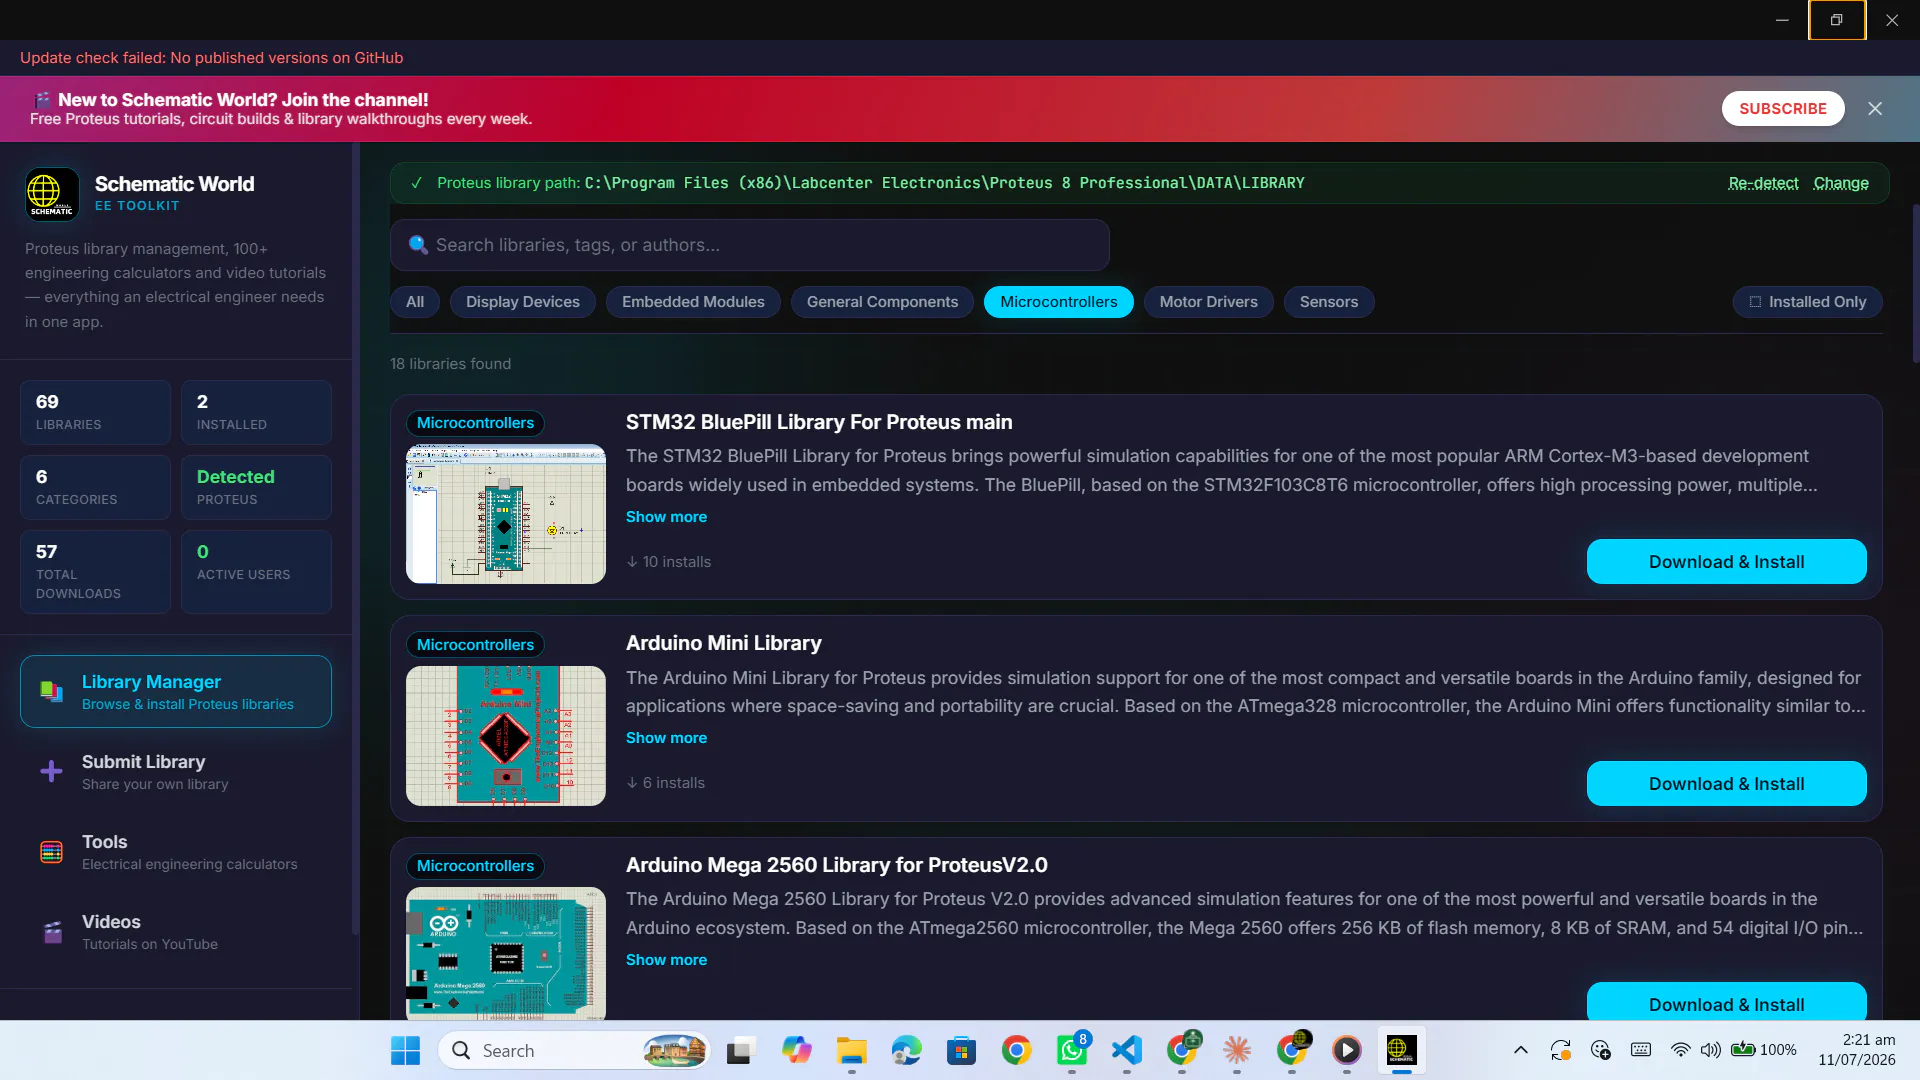Click the STM32 BluePill Library title
Image resolution: width=1920 pixels, height=1080 pixels.
tap(819, 422)
